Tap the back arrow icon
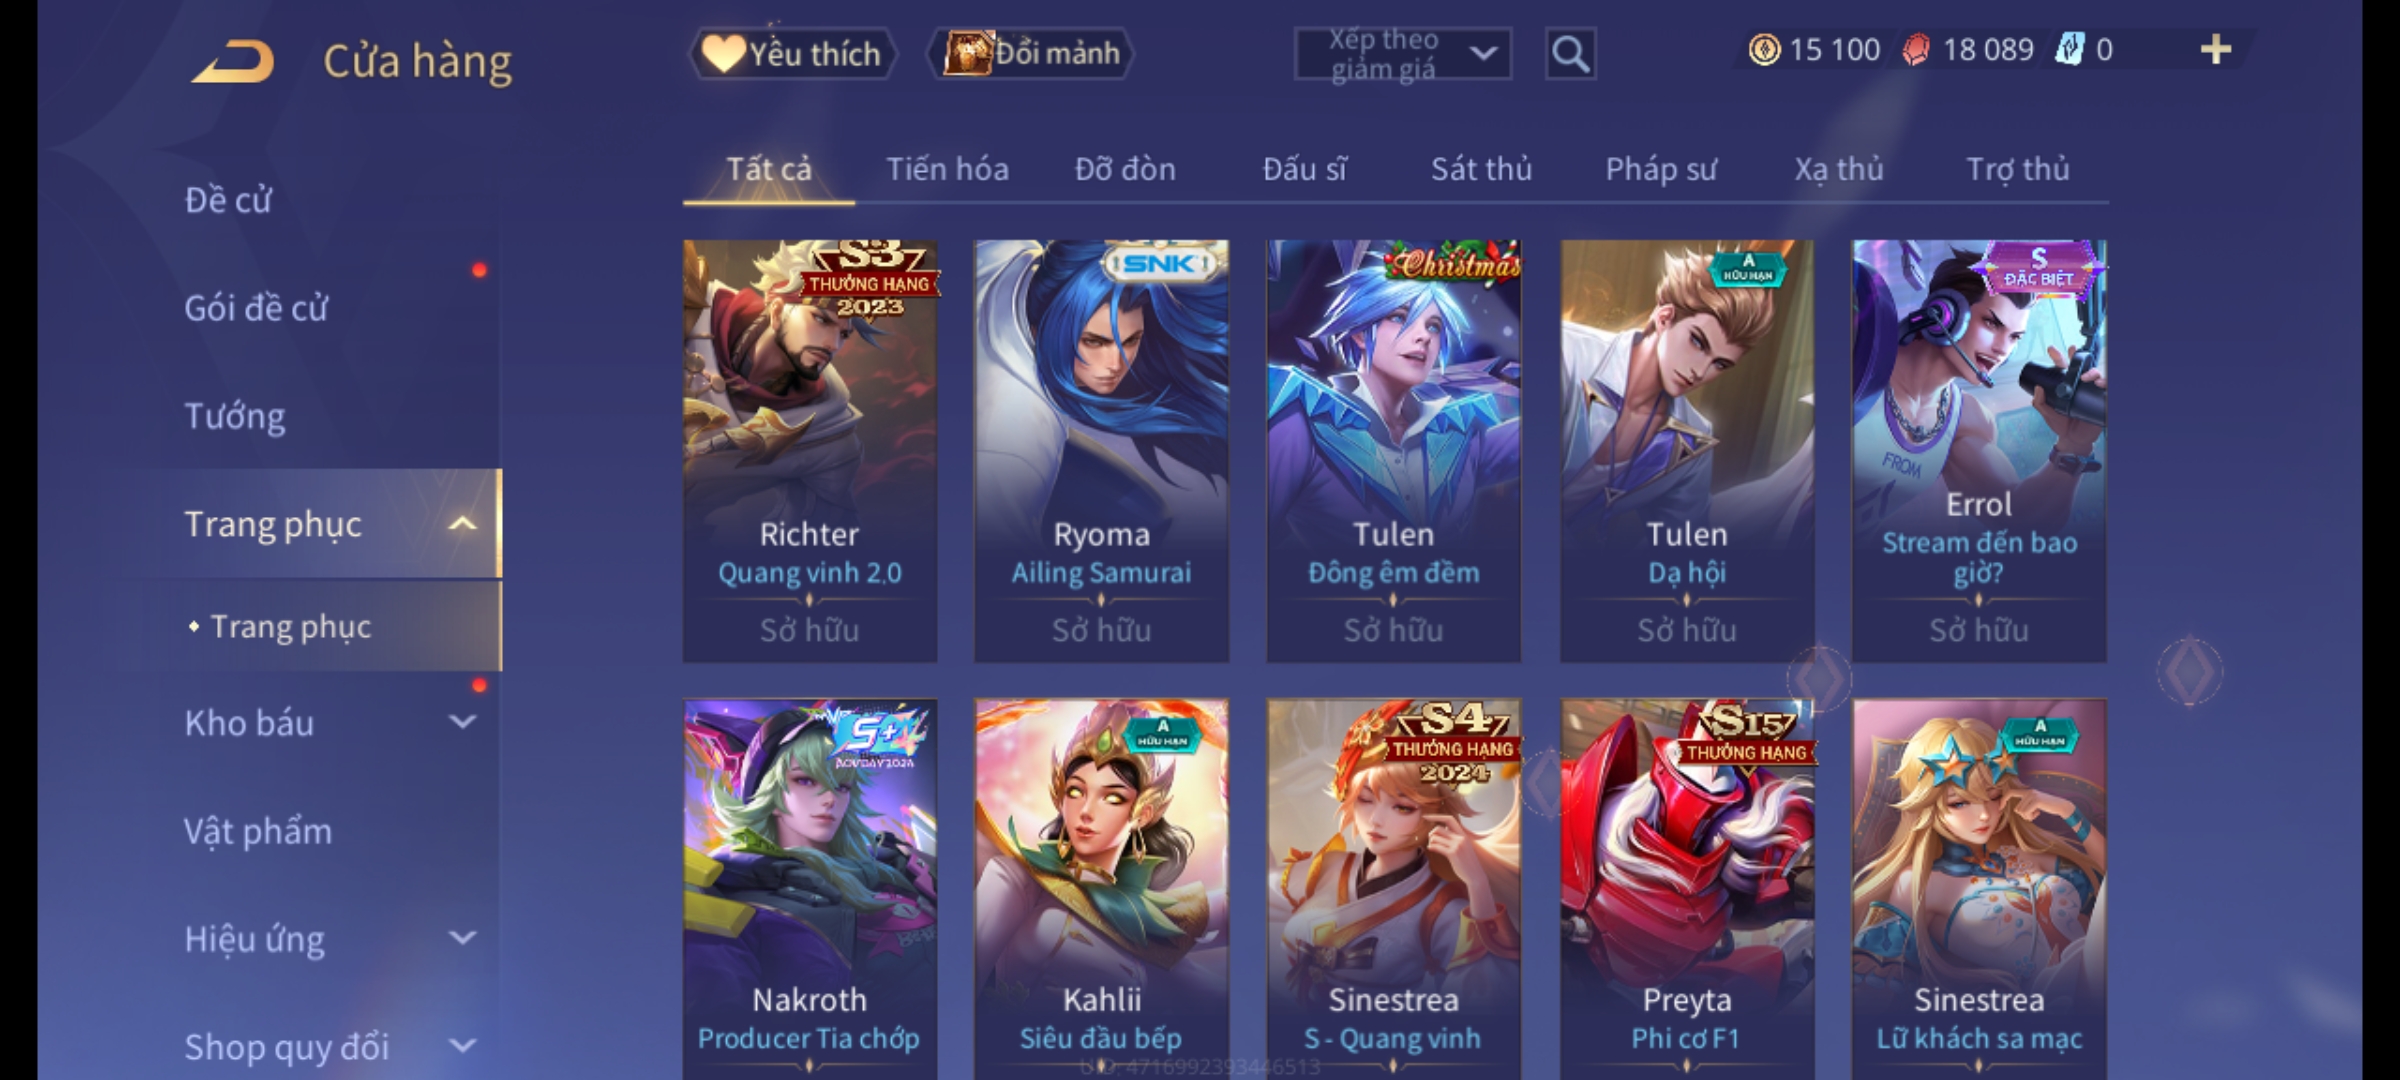2400x1080 pixels. click(x=233, y=61)
